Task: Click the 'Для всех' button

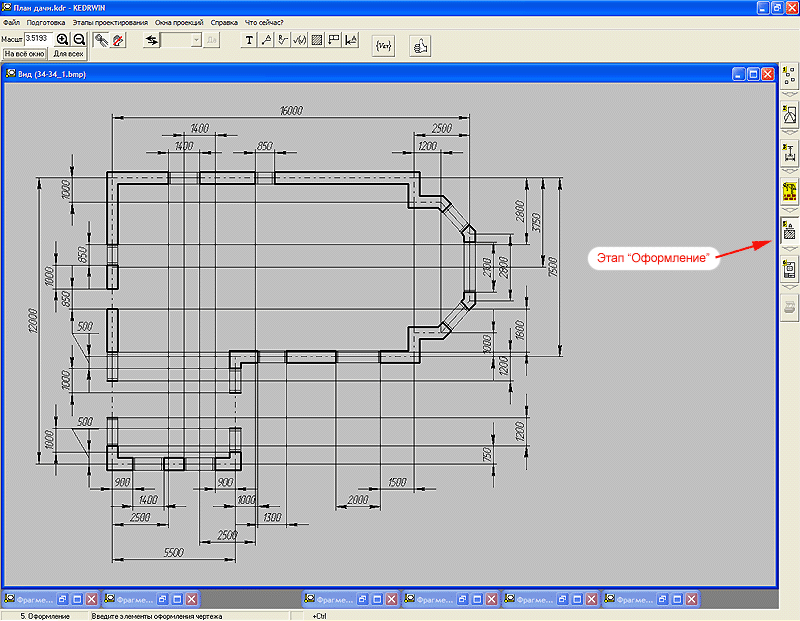Action: point(68,54)
